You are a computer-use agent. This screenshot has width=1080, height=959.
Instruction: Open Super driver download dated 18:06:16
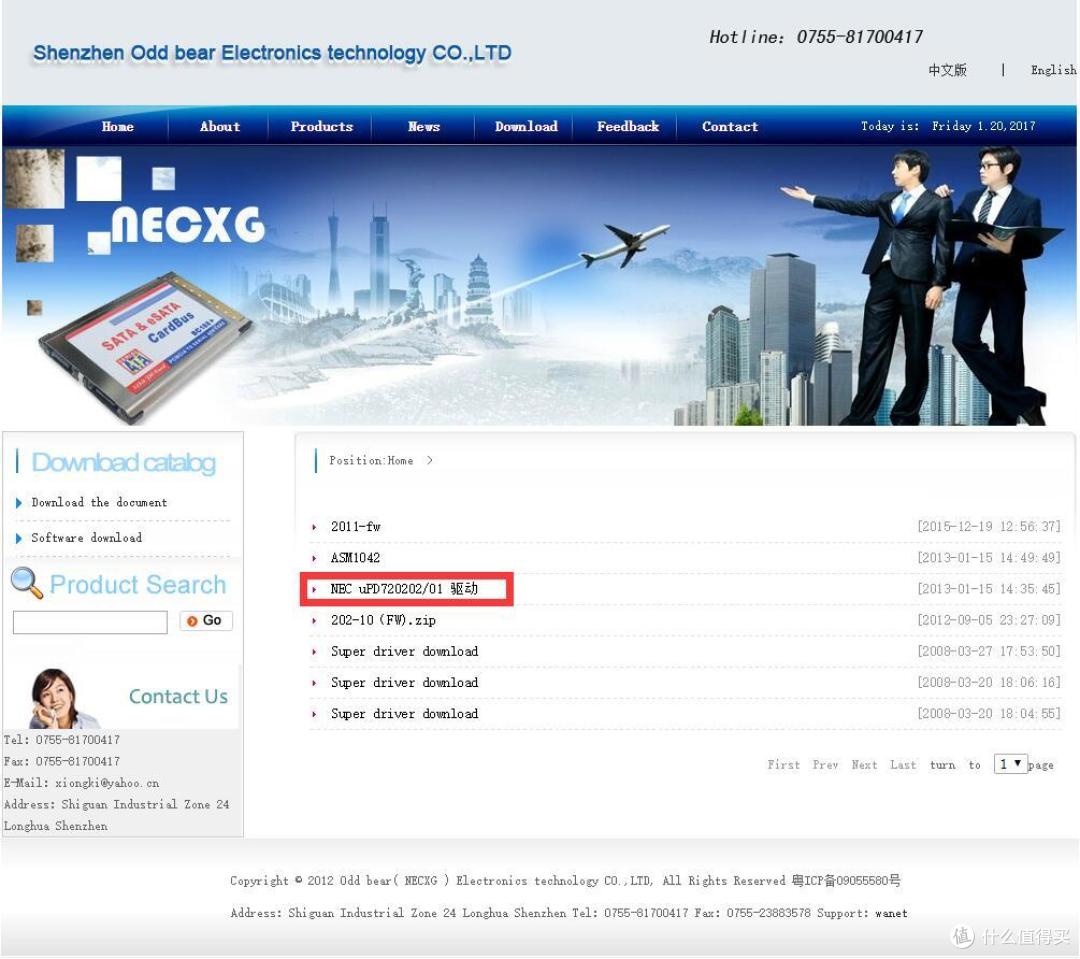(404, 683)
